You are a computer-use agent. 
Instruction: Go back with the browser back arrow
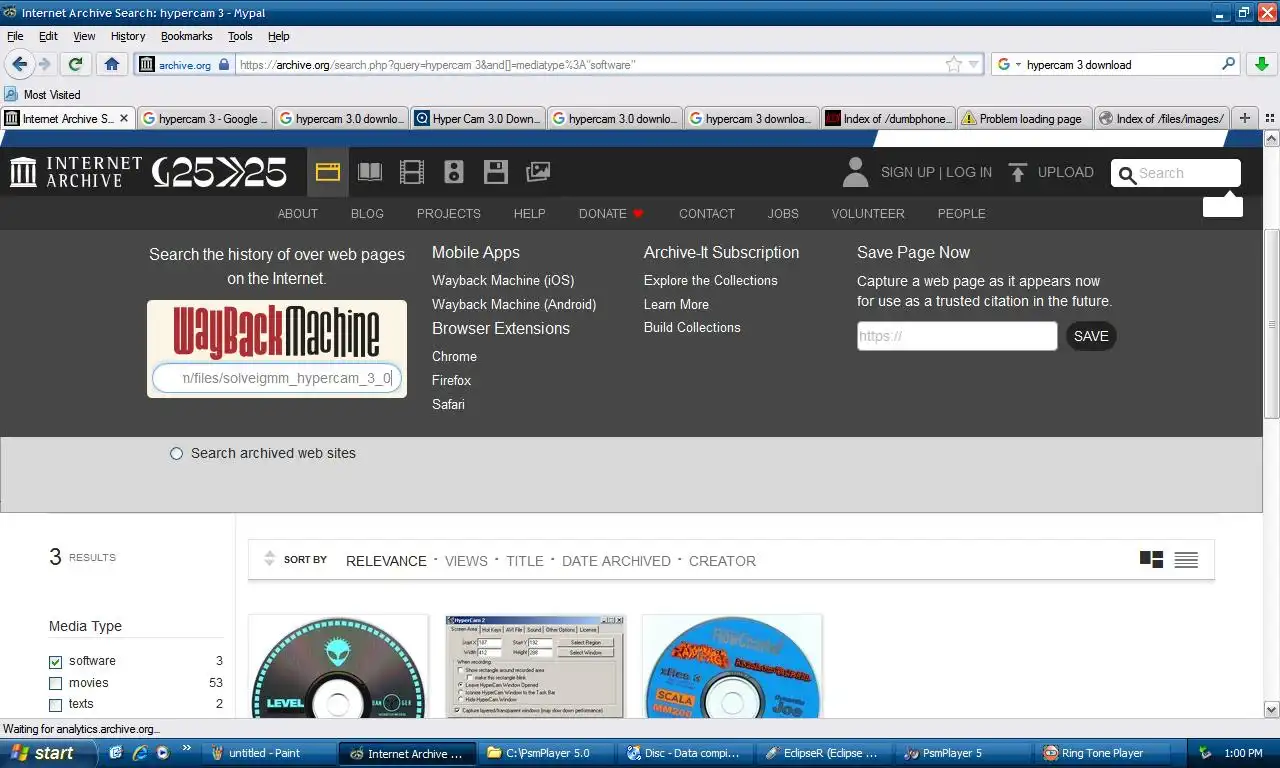(19, 64)
